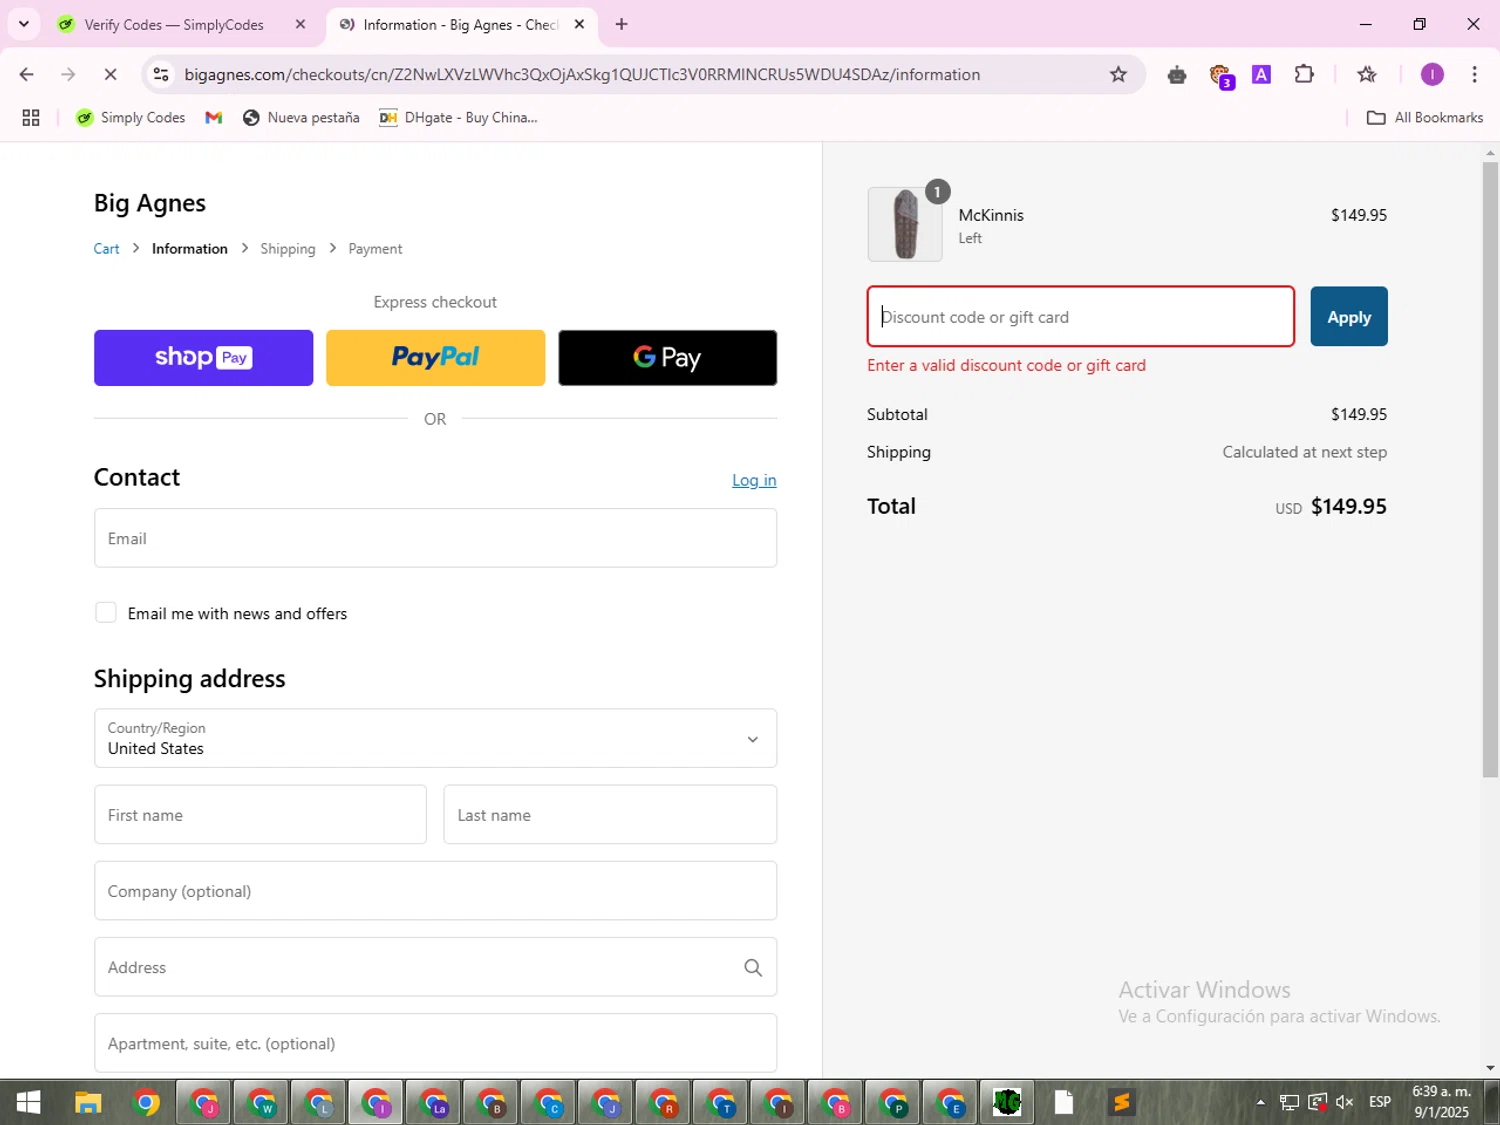Click the ESP language indicator
The image size is (1500, 1125).
(1380, 1102)
